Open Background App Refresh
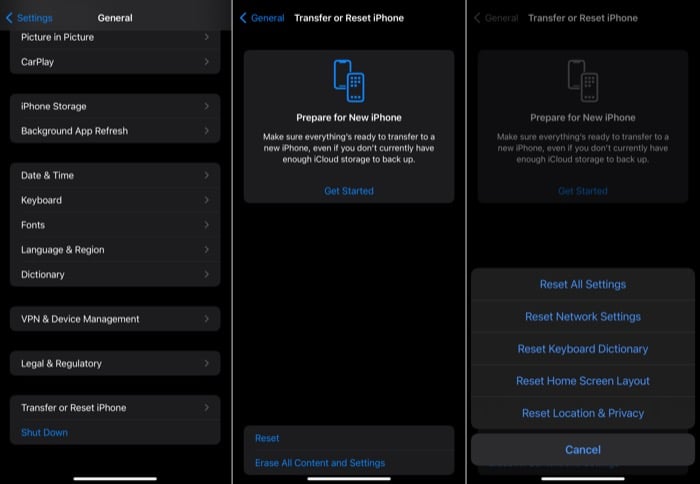 point(115,131)
